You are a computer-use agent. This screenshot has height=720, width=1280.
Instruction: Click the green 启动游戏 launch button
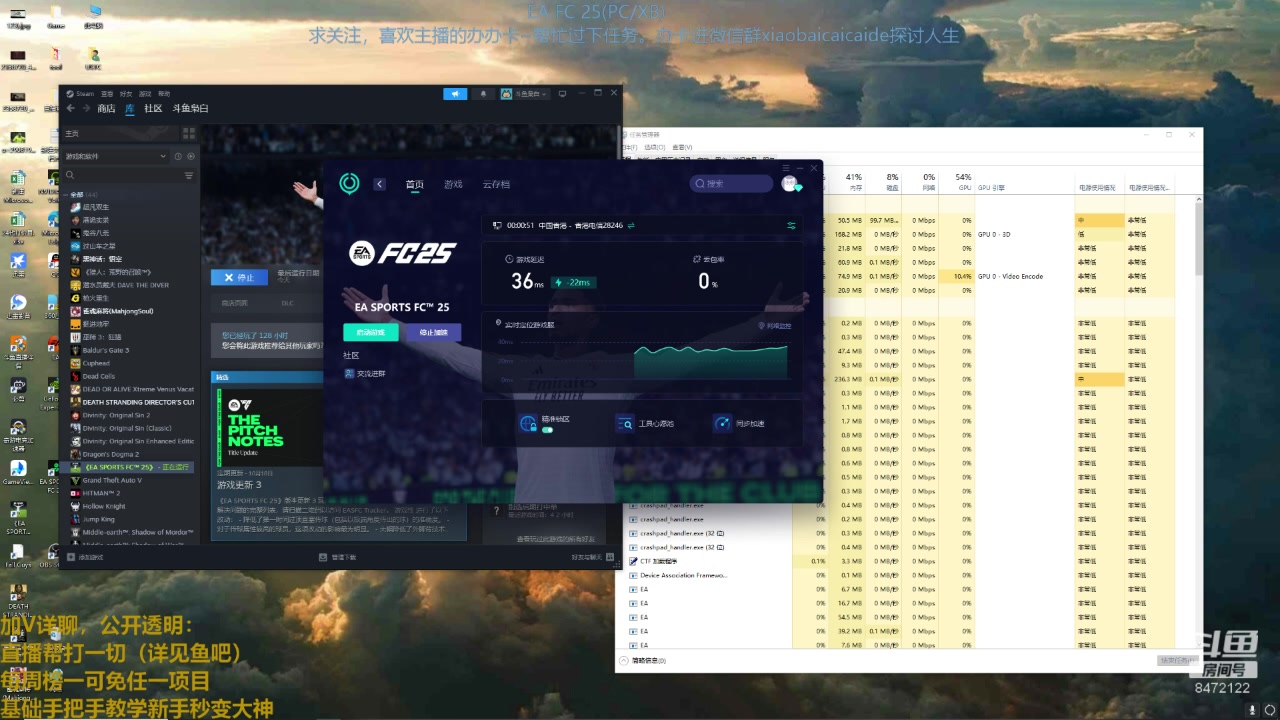click(x=371, y=332)
